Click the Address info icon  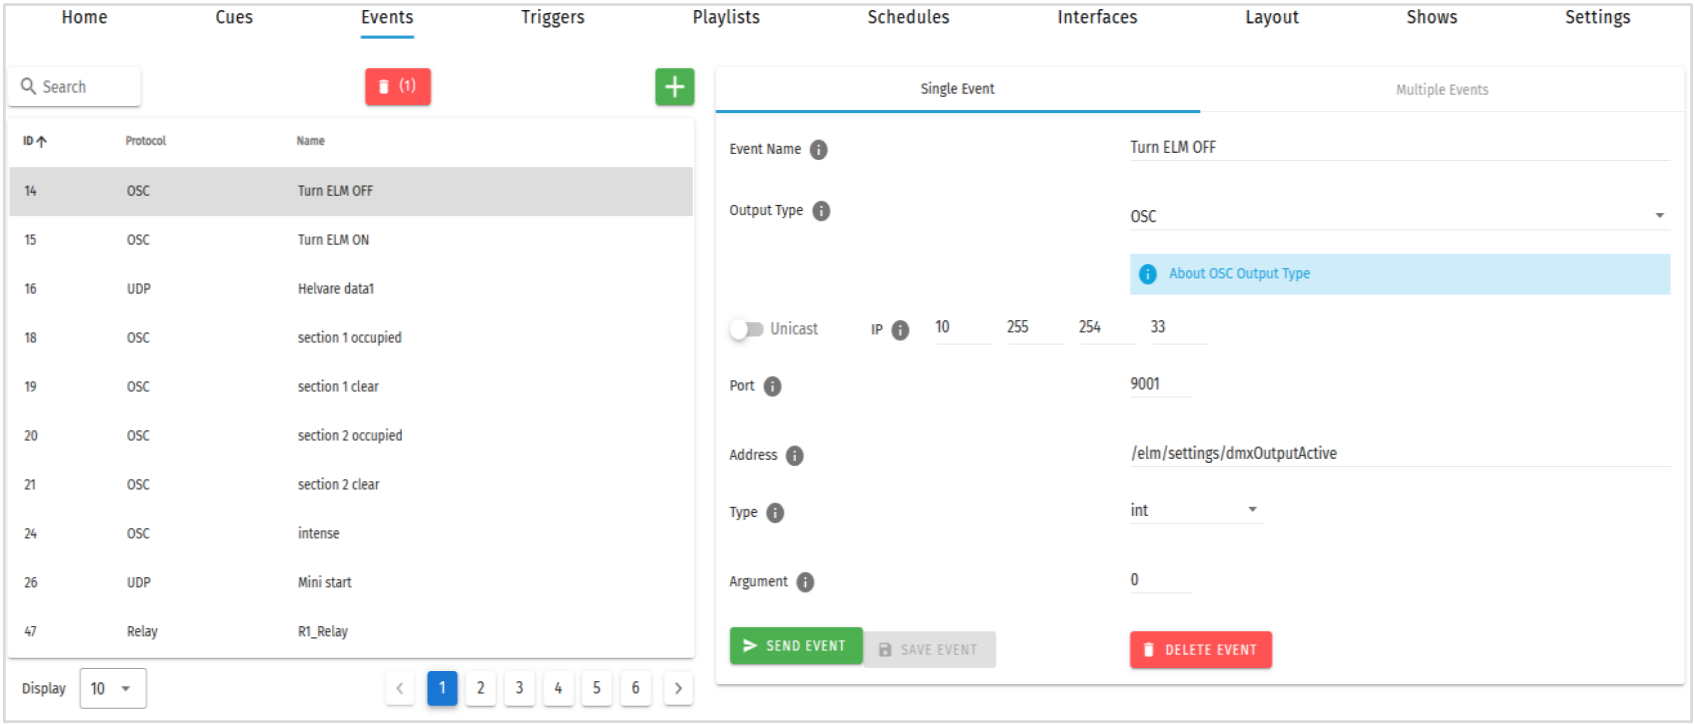pyautogui.click(x=794, y=456)
